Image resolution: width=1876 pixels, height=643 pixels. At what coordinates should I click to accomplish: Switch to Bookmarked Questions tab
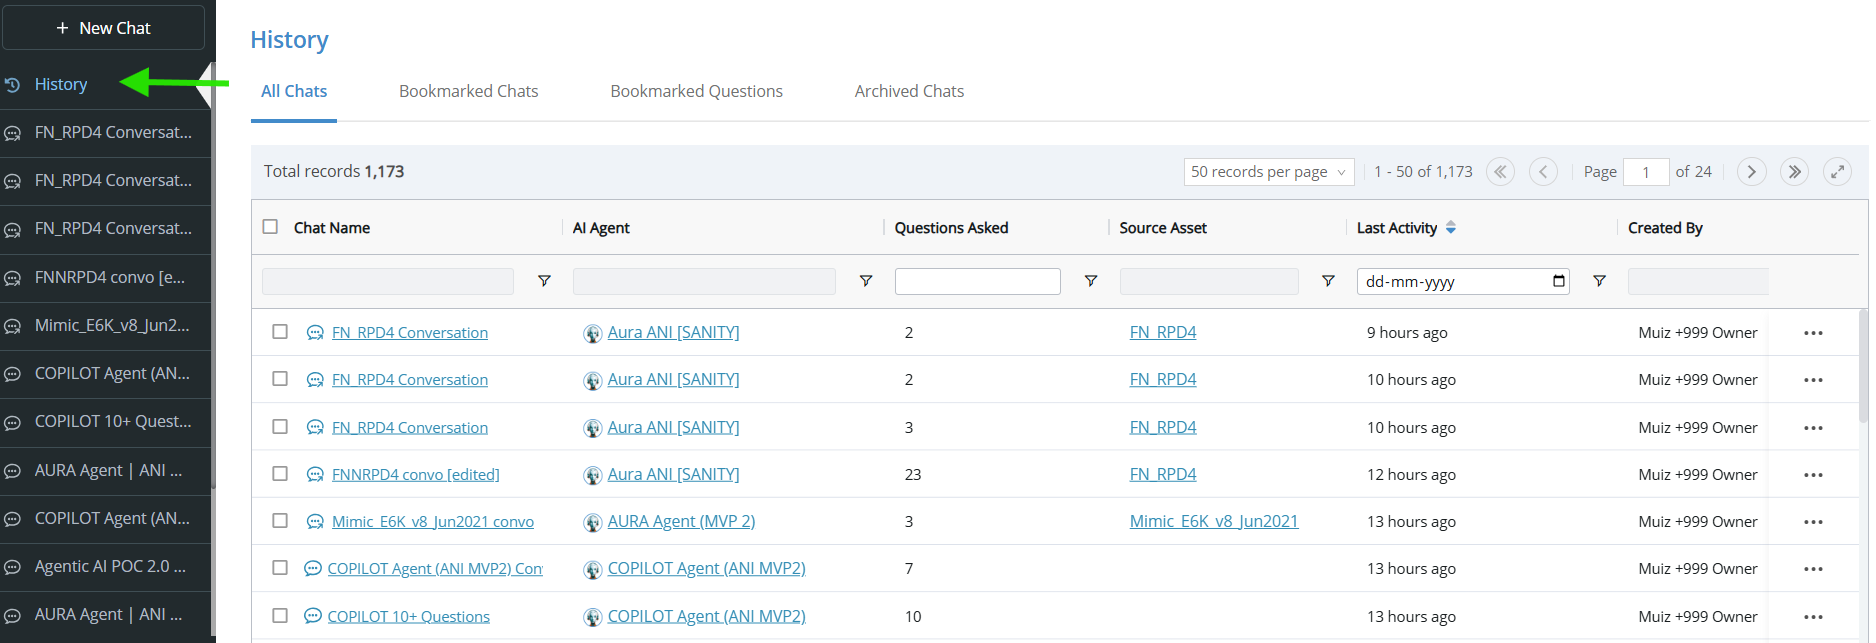[x=696, y=91]
